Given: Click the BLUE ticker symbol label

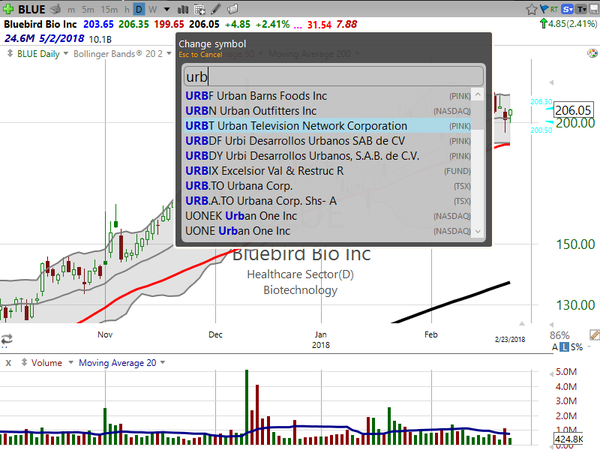Looking at the screenshot, I should [x=32, y=9].
